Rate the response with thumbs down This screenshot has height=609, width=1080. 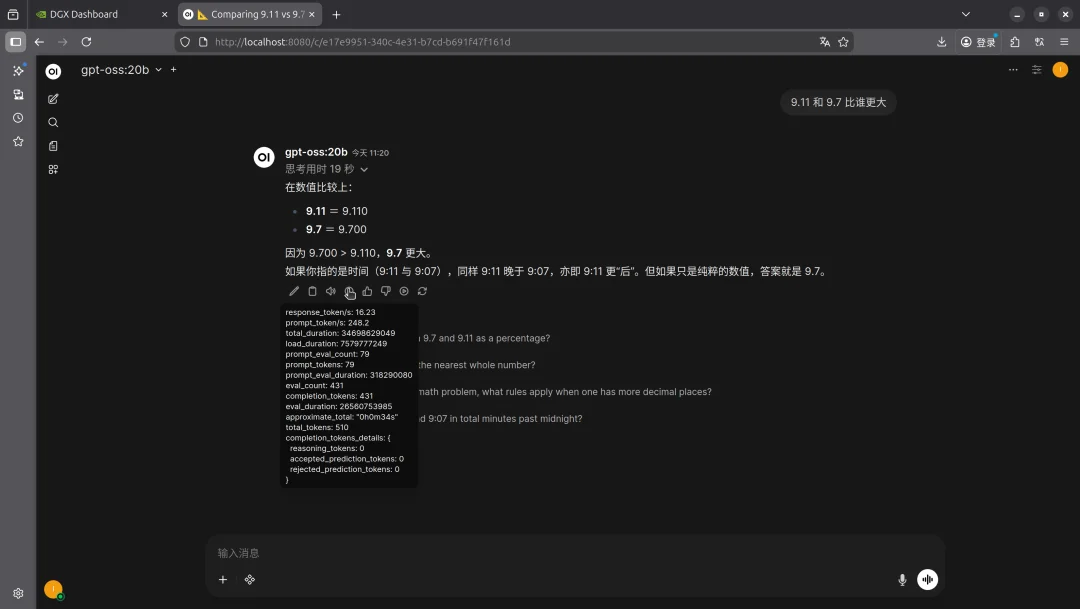click(385, 291)
